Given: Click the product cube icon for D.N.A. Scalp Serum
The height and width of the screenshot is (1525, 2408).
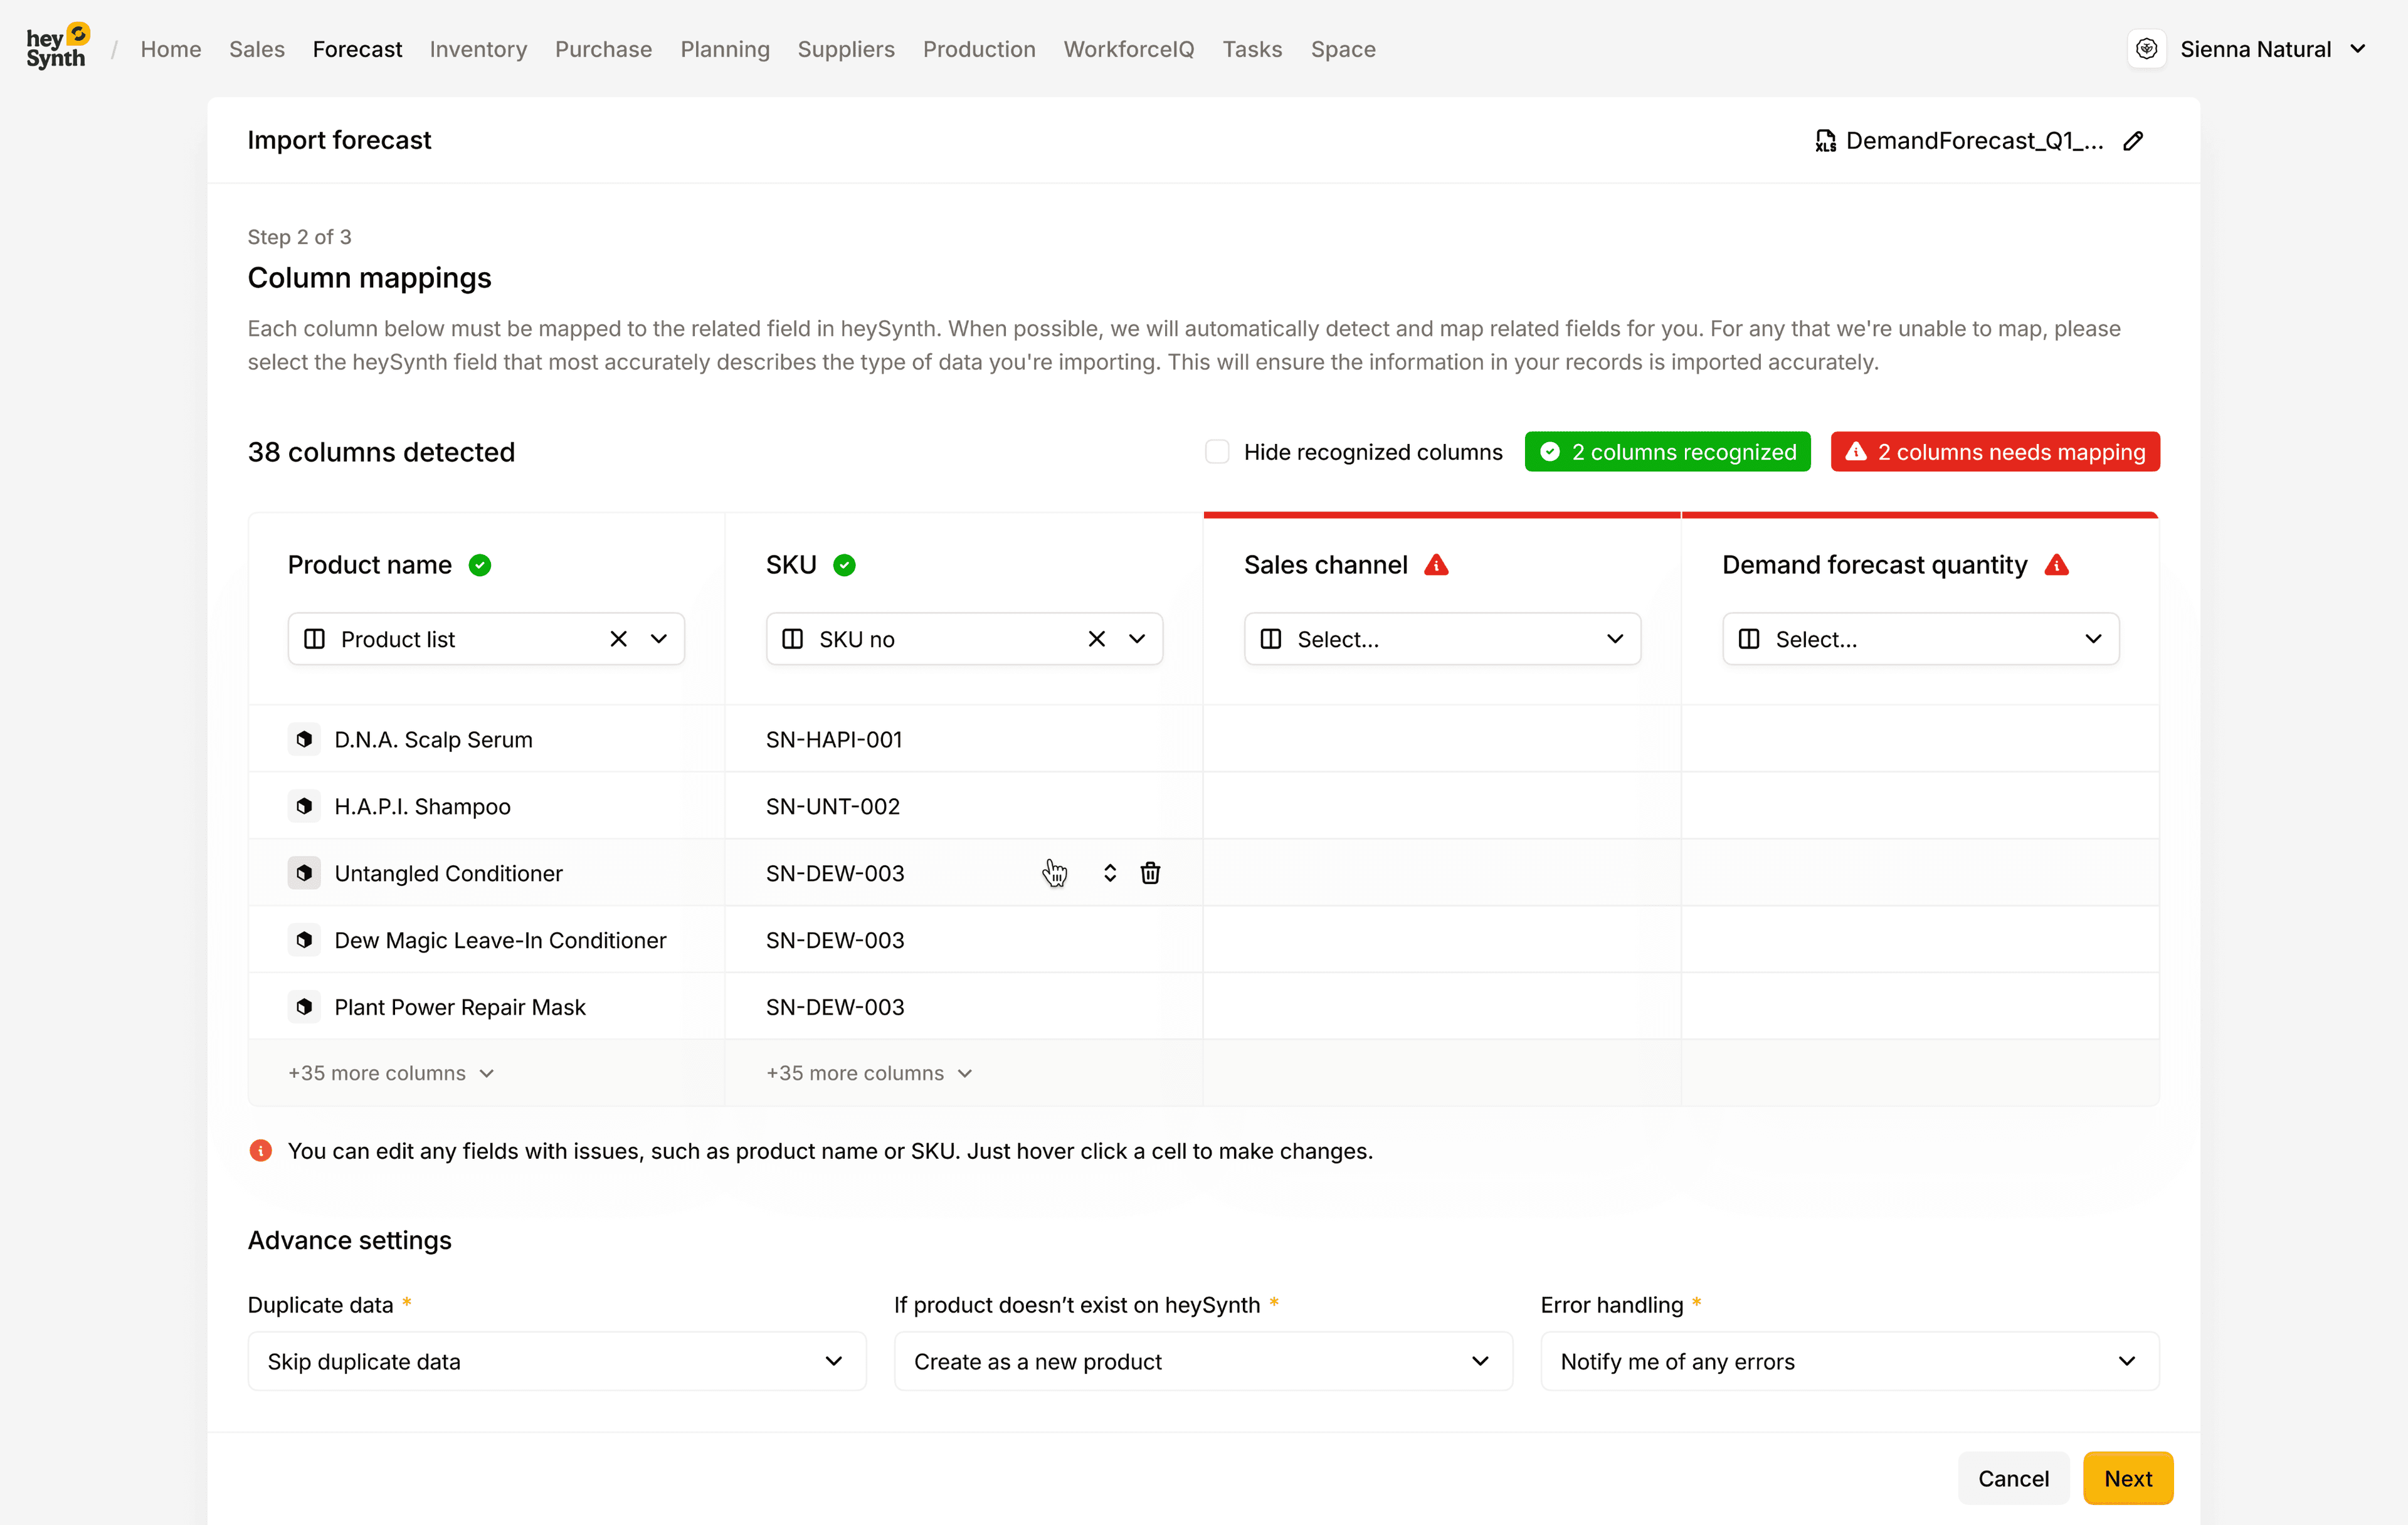Looking at the screenshot, I should click(x=304, y=739).
